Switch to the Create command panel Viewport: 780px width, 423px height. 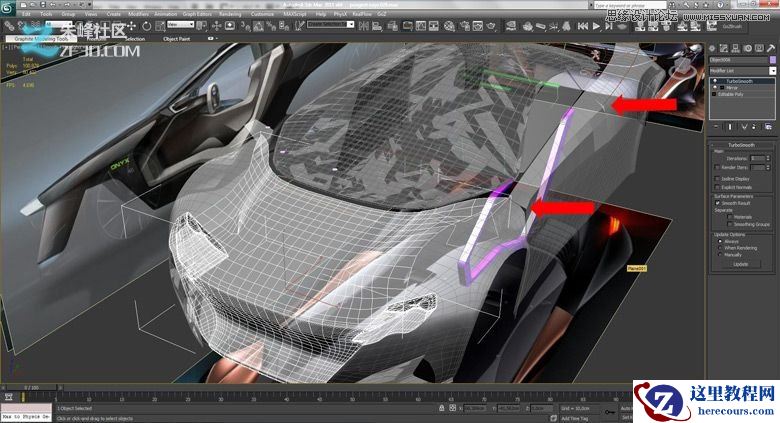click(712, 48)
